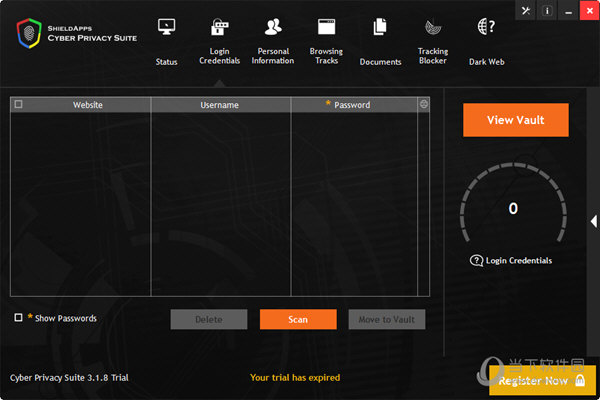Tick the select-all checkbox in table header
600x400 pixels.
point(18,104)
